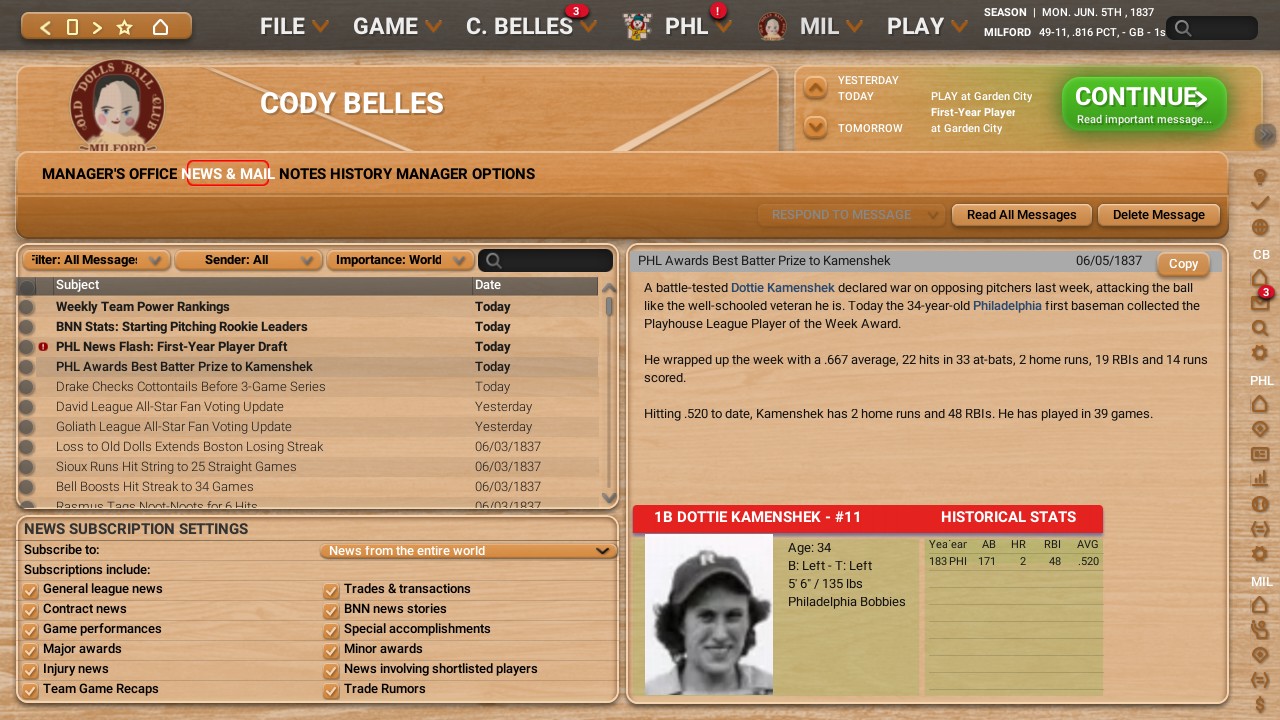Click the Philadelphia team logo in top bar
Viewport: 1280px width, 720px height.
click(637, 26)
